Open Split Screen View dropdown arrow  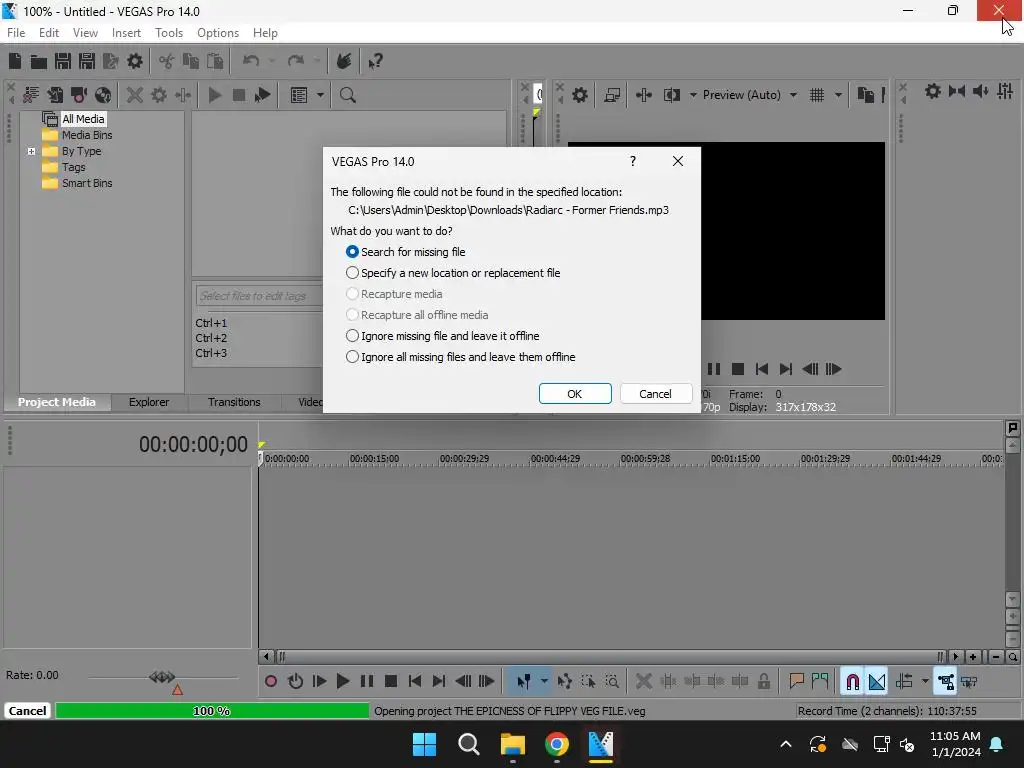[x=693, y=95]
